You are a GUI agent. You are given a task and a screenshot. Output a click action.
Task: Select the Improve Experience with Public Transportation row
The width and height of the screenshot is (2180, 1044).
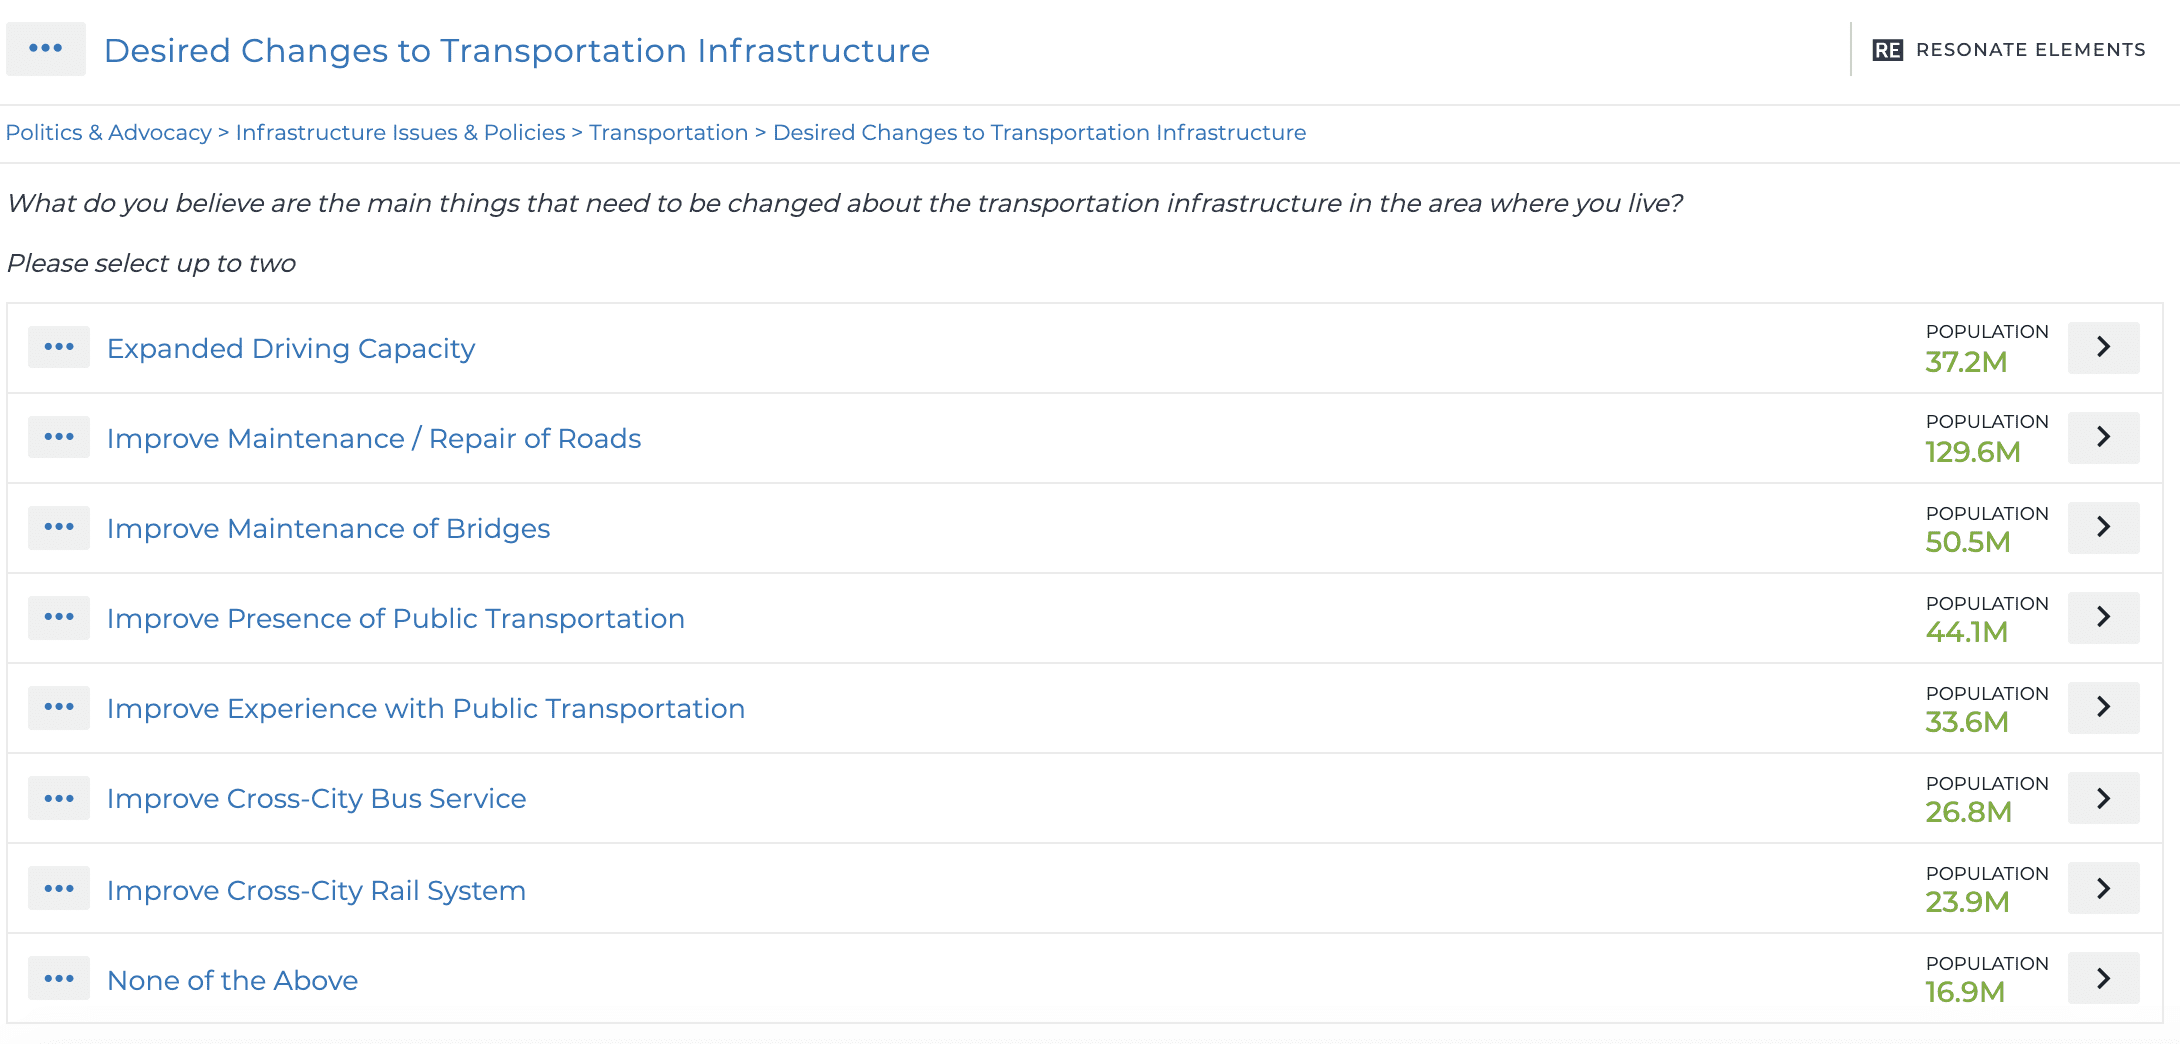(425, 708)
